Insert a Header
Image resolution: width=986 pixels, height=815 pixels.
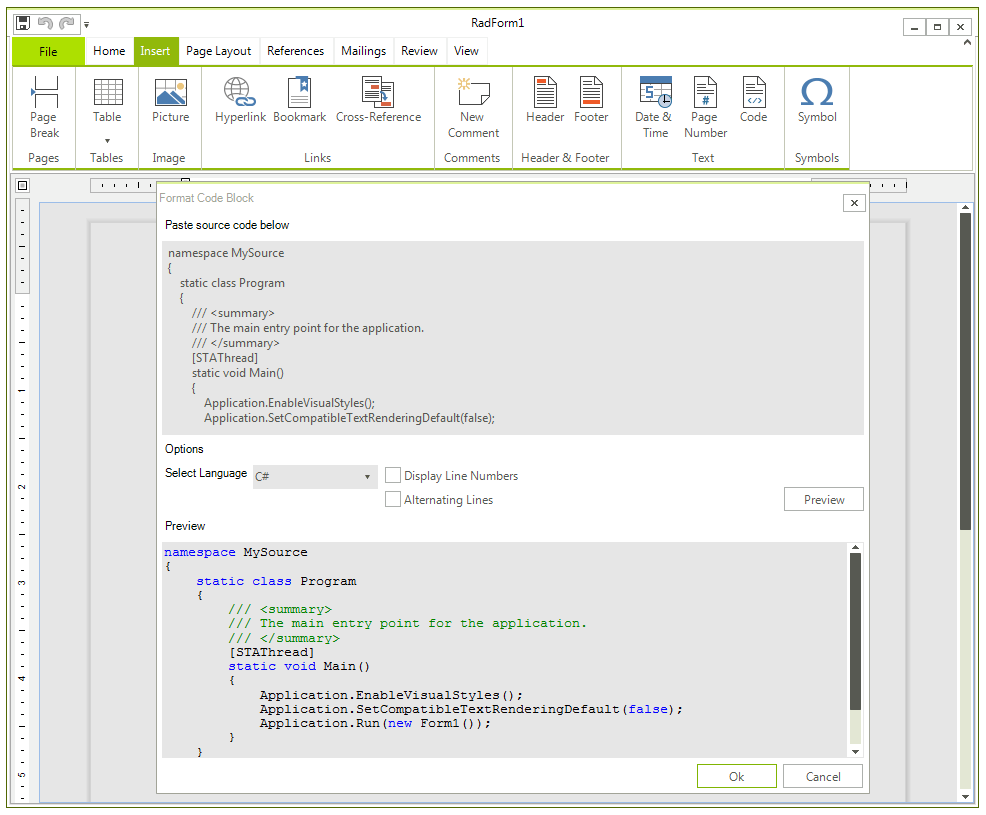click(544, 105)
